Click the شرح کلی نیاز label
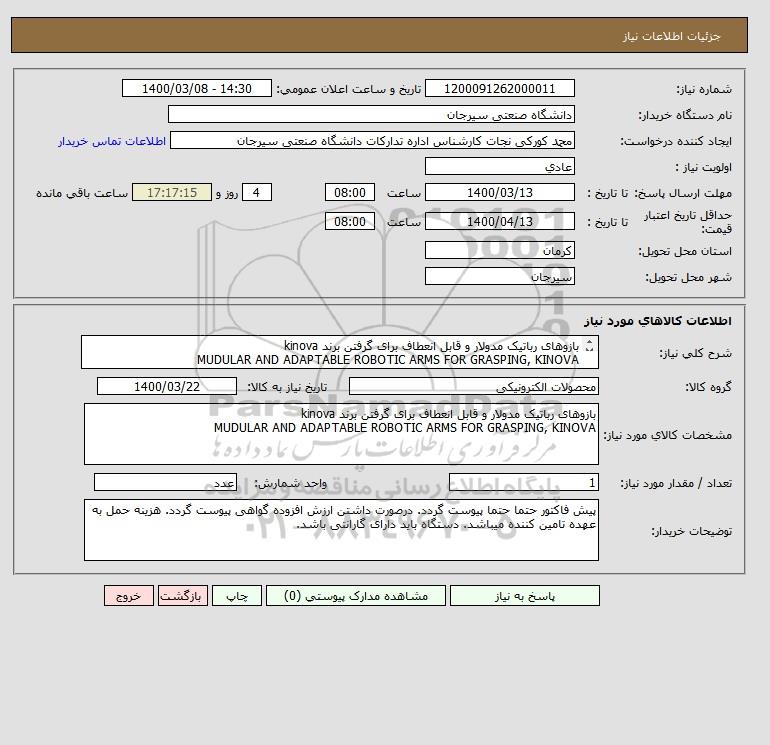 [x=695, y=354]
